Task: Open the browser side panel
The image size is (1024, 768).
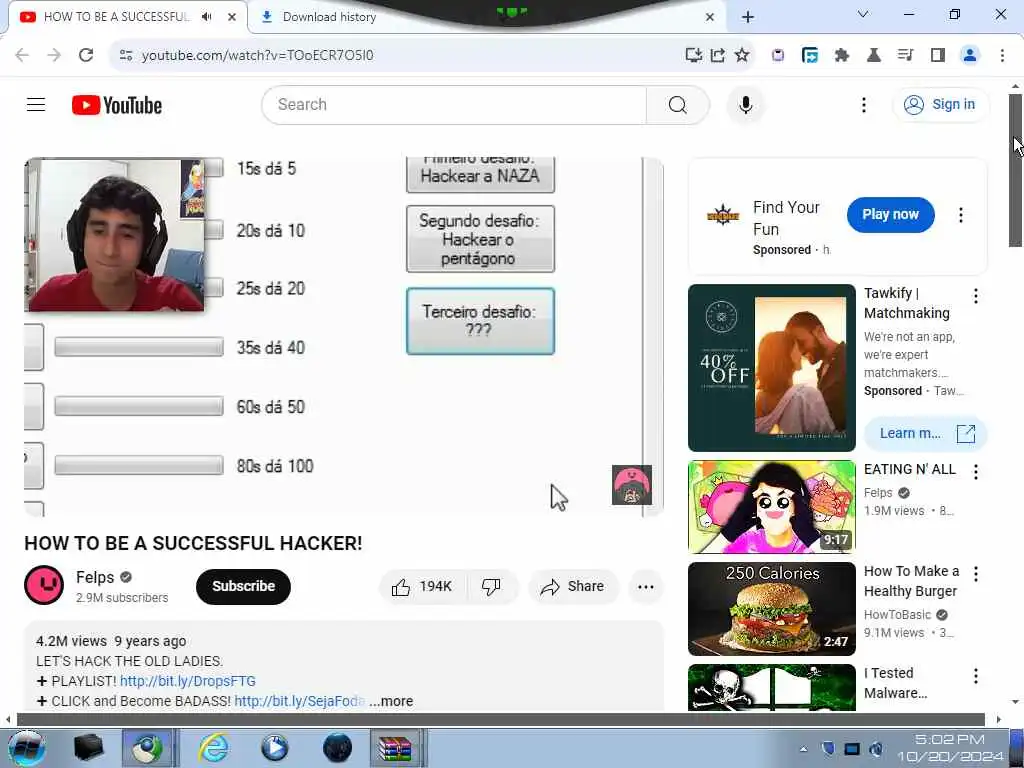Action: (938, 55)
